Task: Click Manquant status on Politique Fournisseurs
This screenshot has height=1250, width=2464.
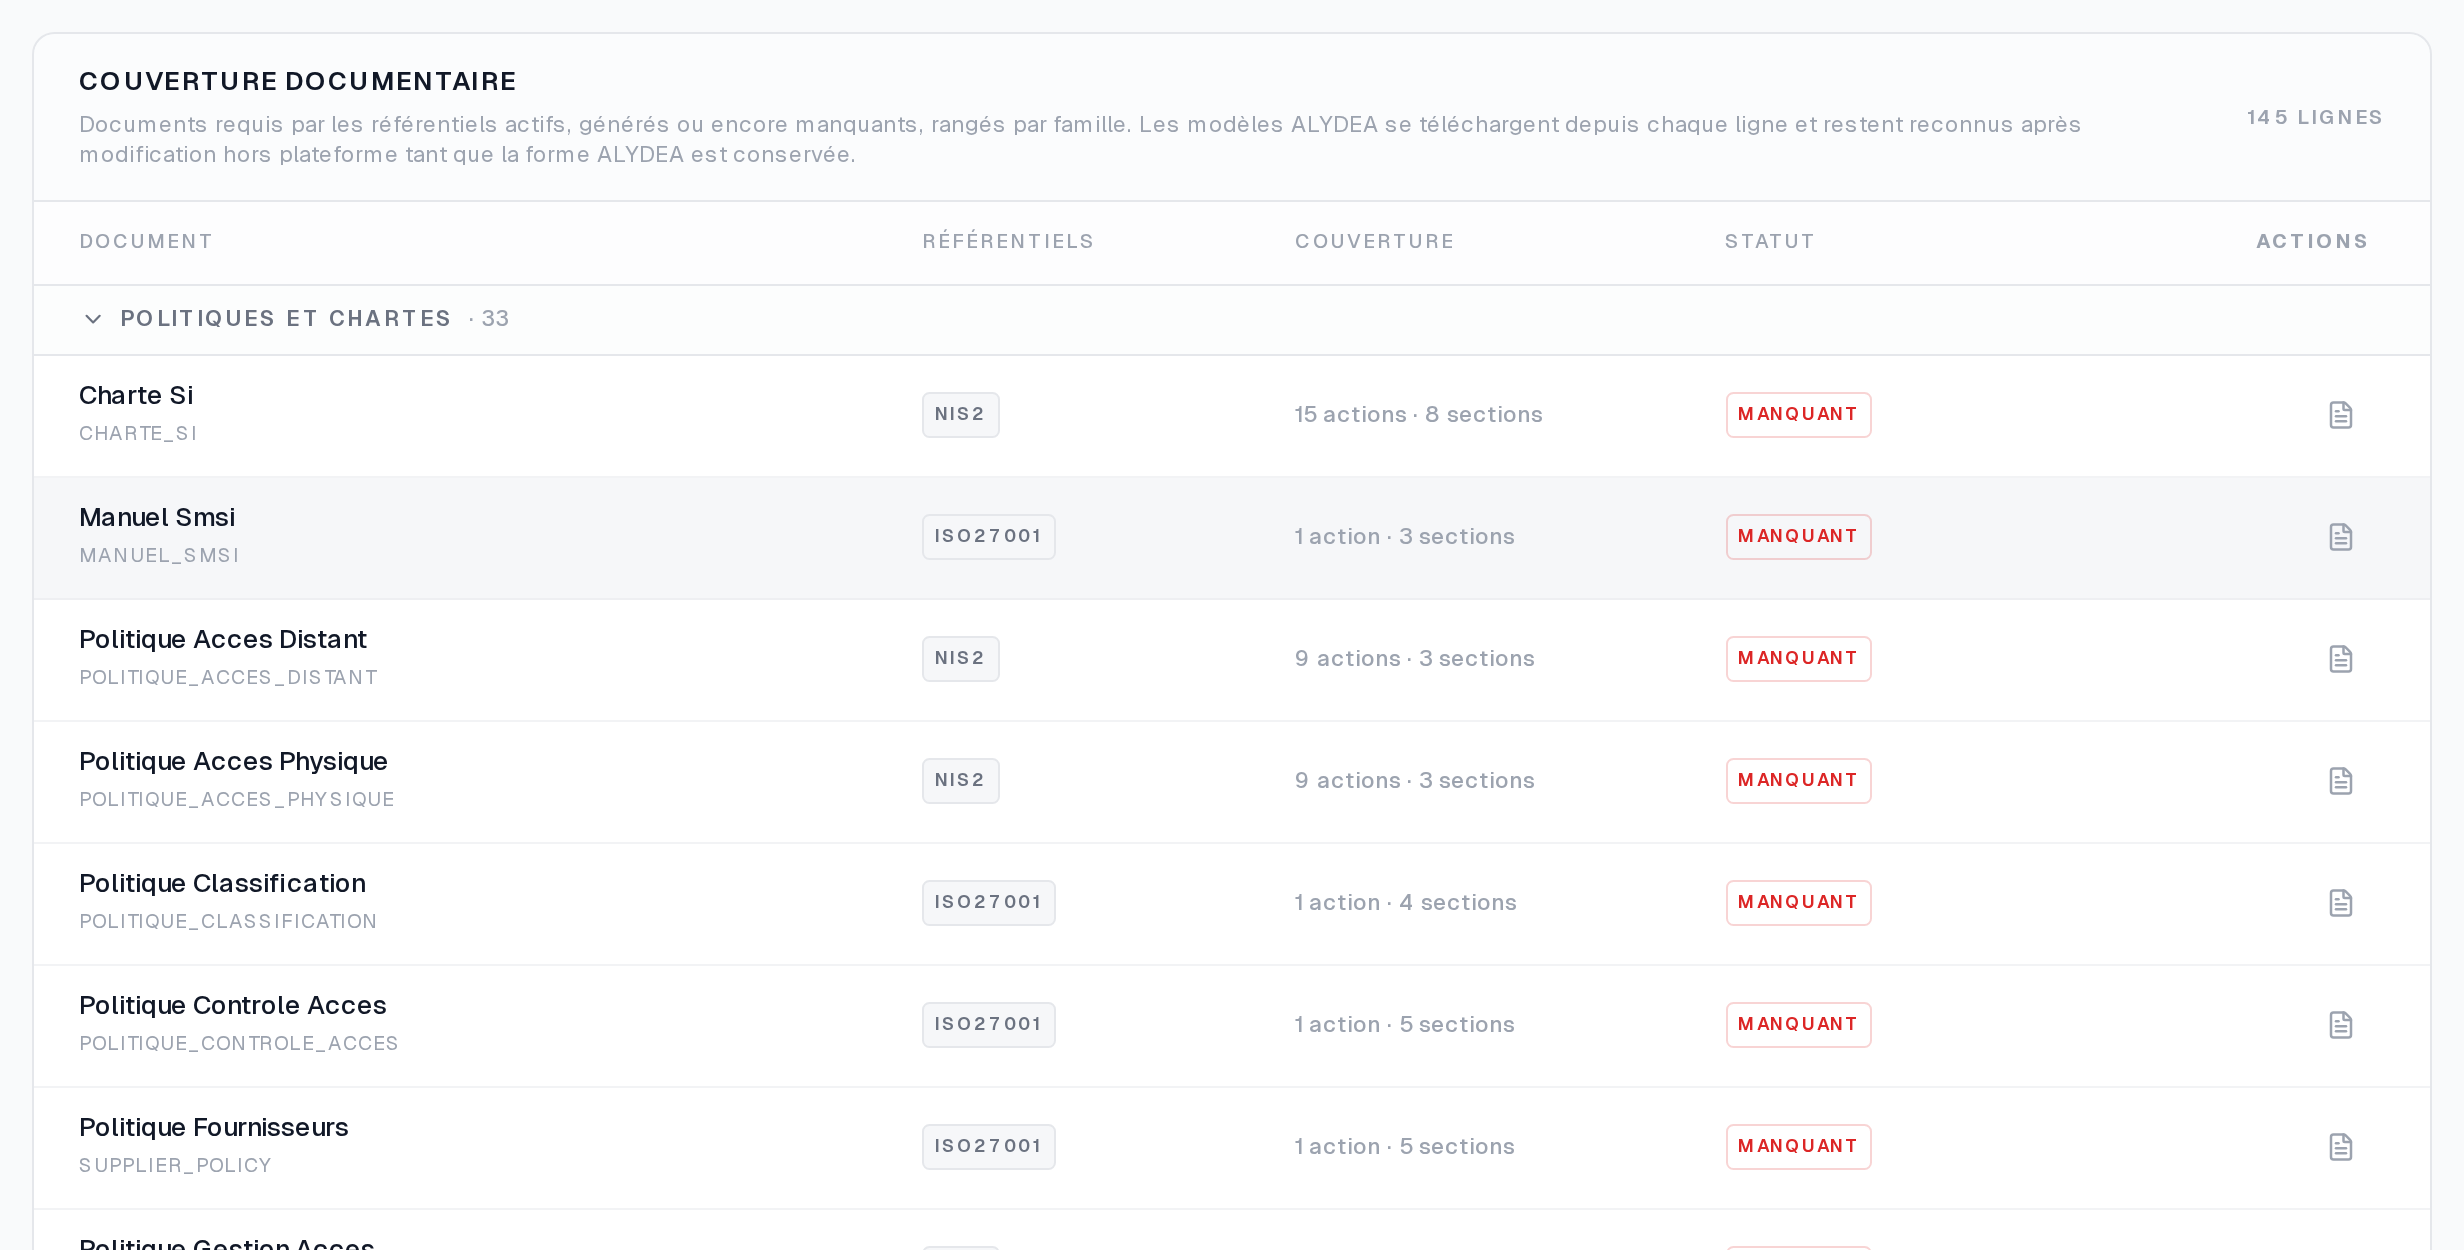Action: (x=1798, y=1147)
